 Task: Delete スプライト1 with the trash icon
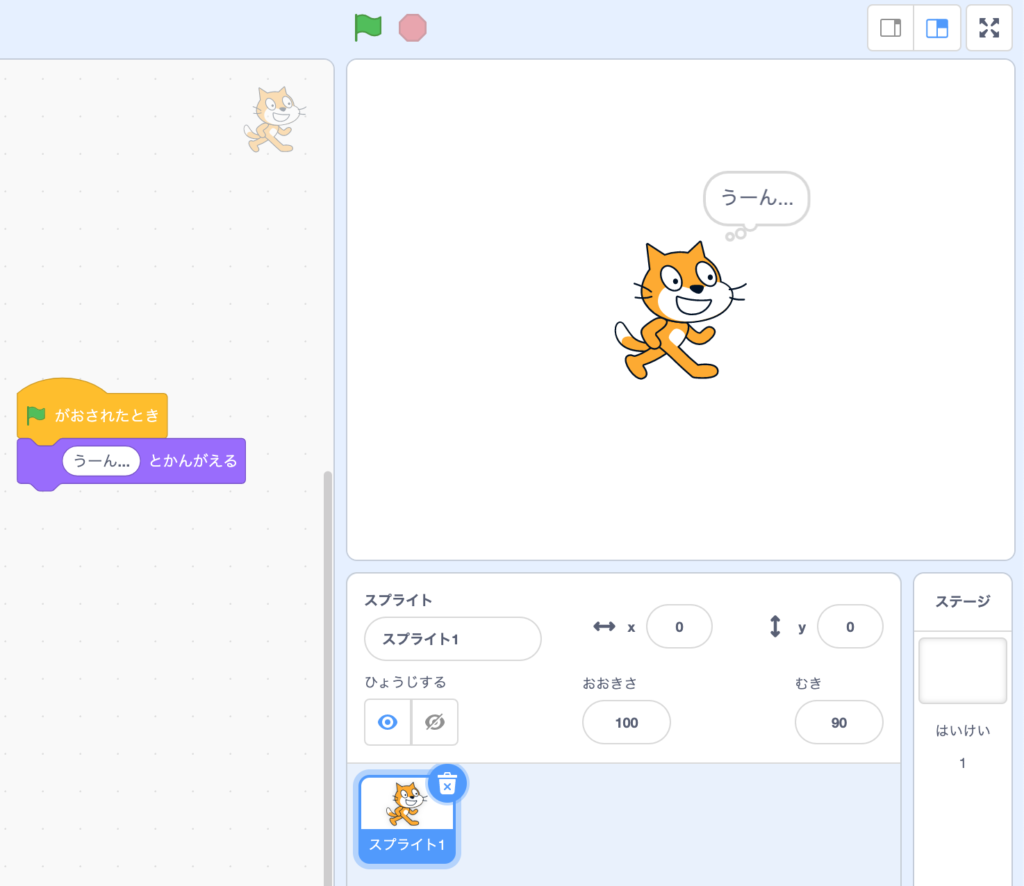[448, 784]
